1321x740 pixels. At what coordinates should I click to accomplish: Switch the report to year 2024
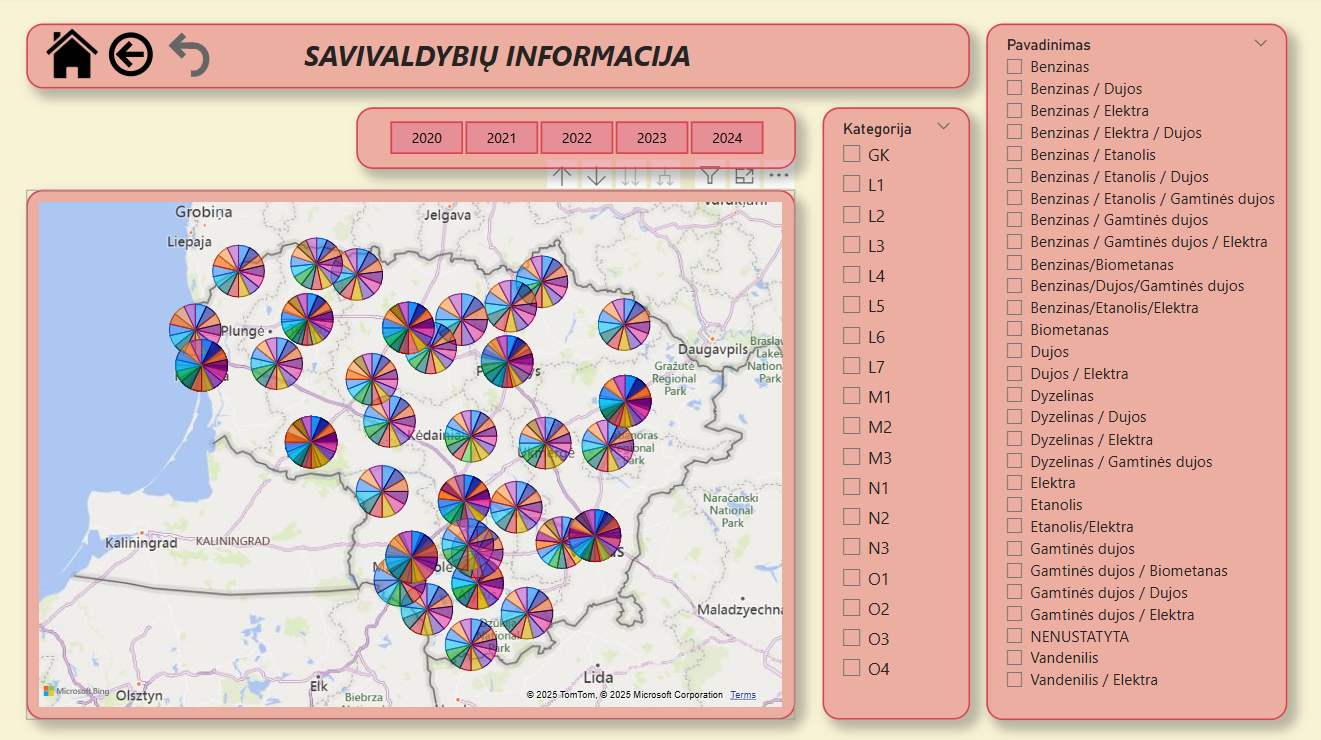(727, 138)
